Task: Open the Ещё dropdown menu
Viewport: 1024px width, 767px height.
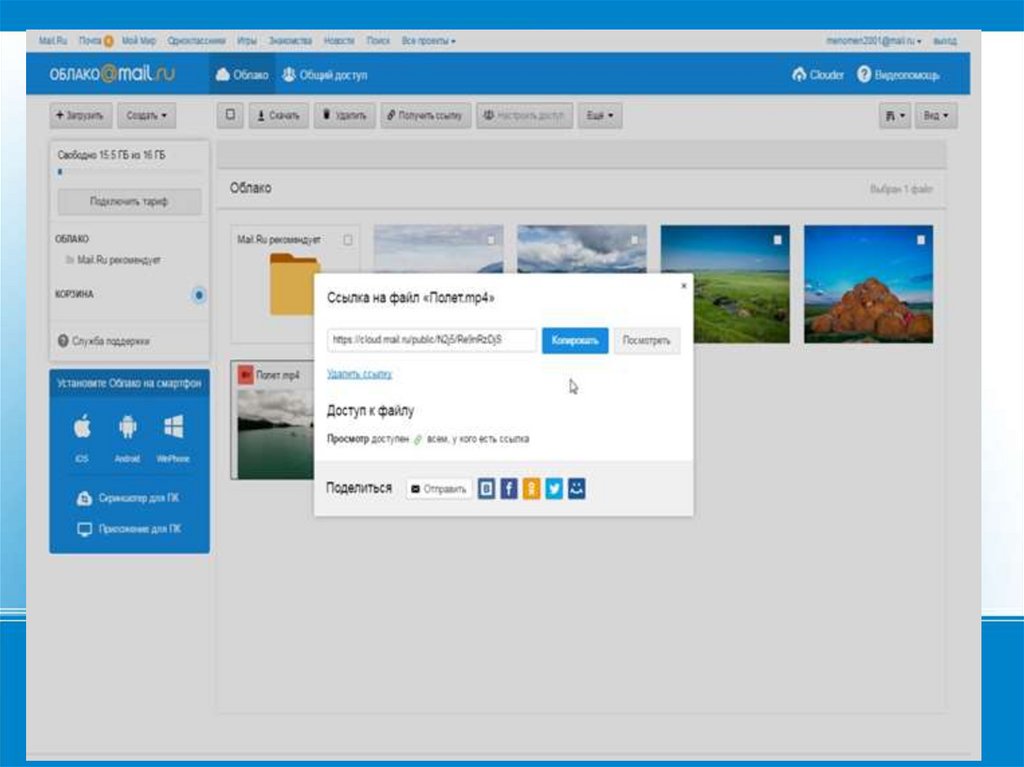Action: coord(600,116)
